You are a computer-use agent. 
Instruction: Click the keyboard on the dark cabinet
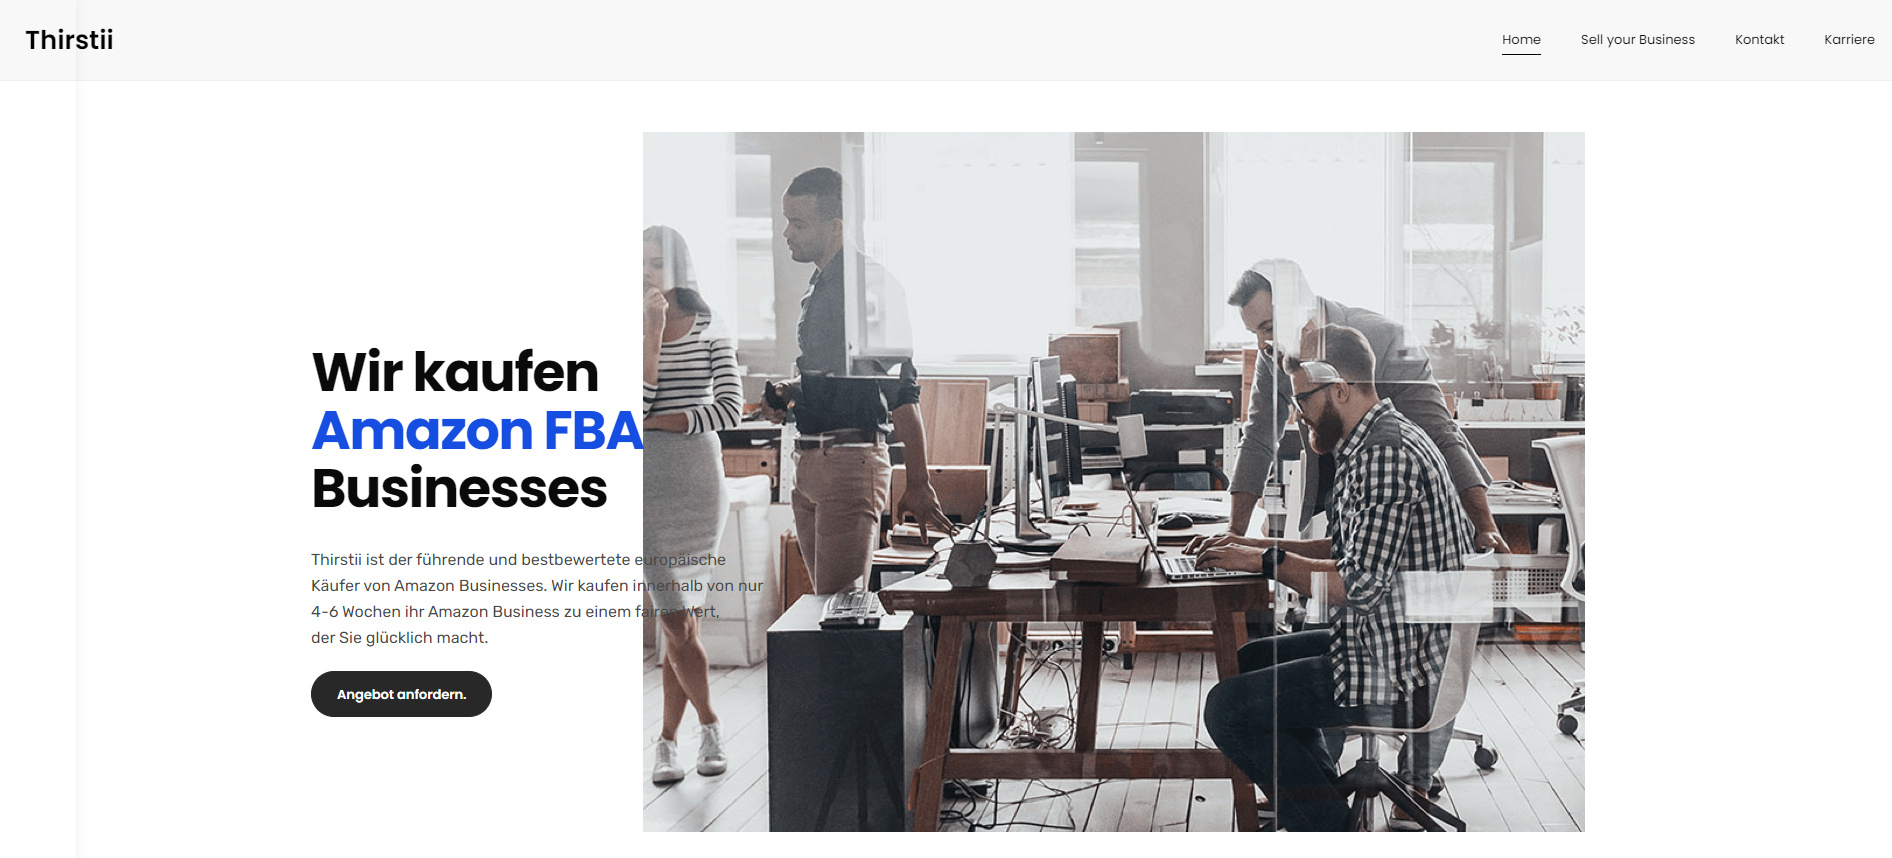850,608
